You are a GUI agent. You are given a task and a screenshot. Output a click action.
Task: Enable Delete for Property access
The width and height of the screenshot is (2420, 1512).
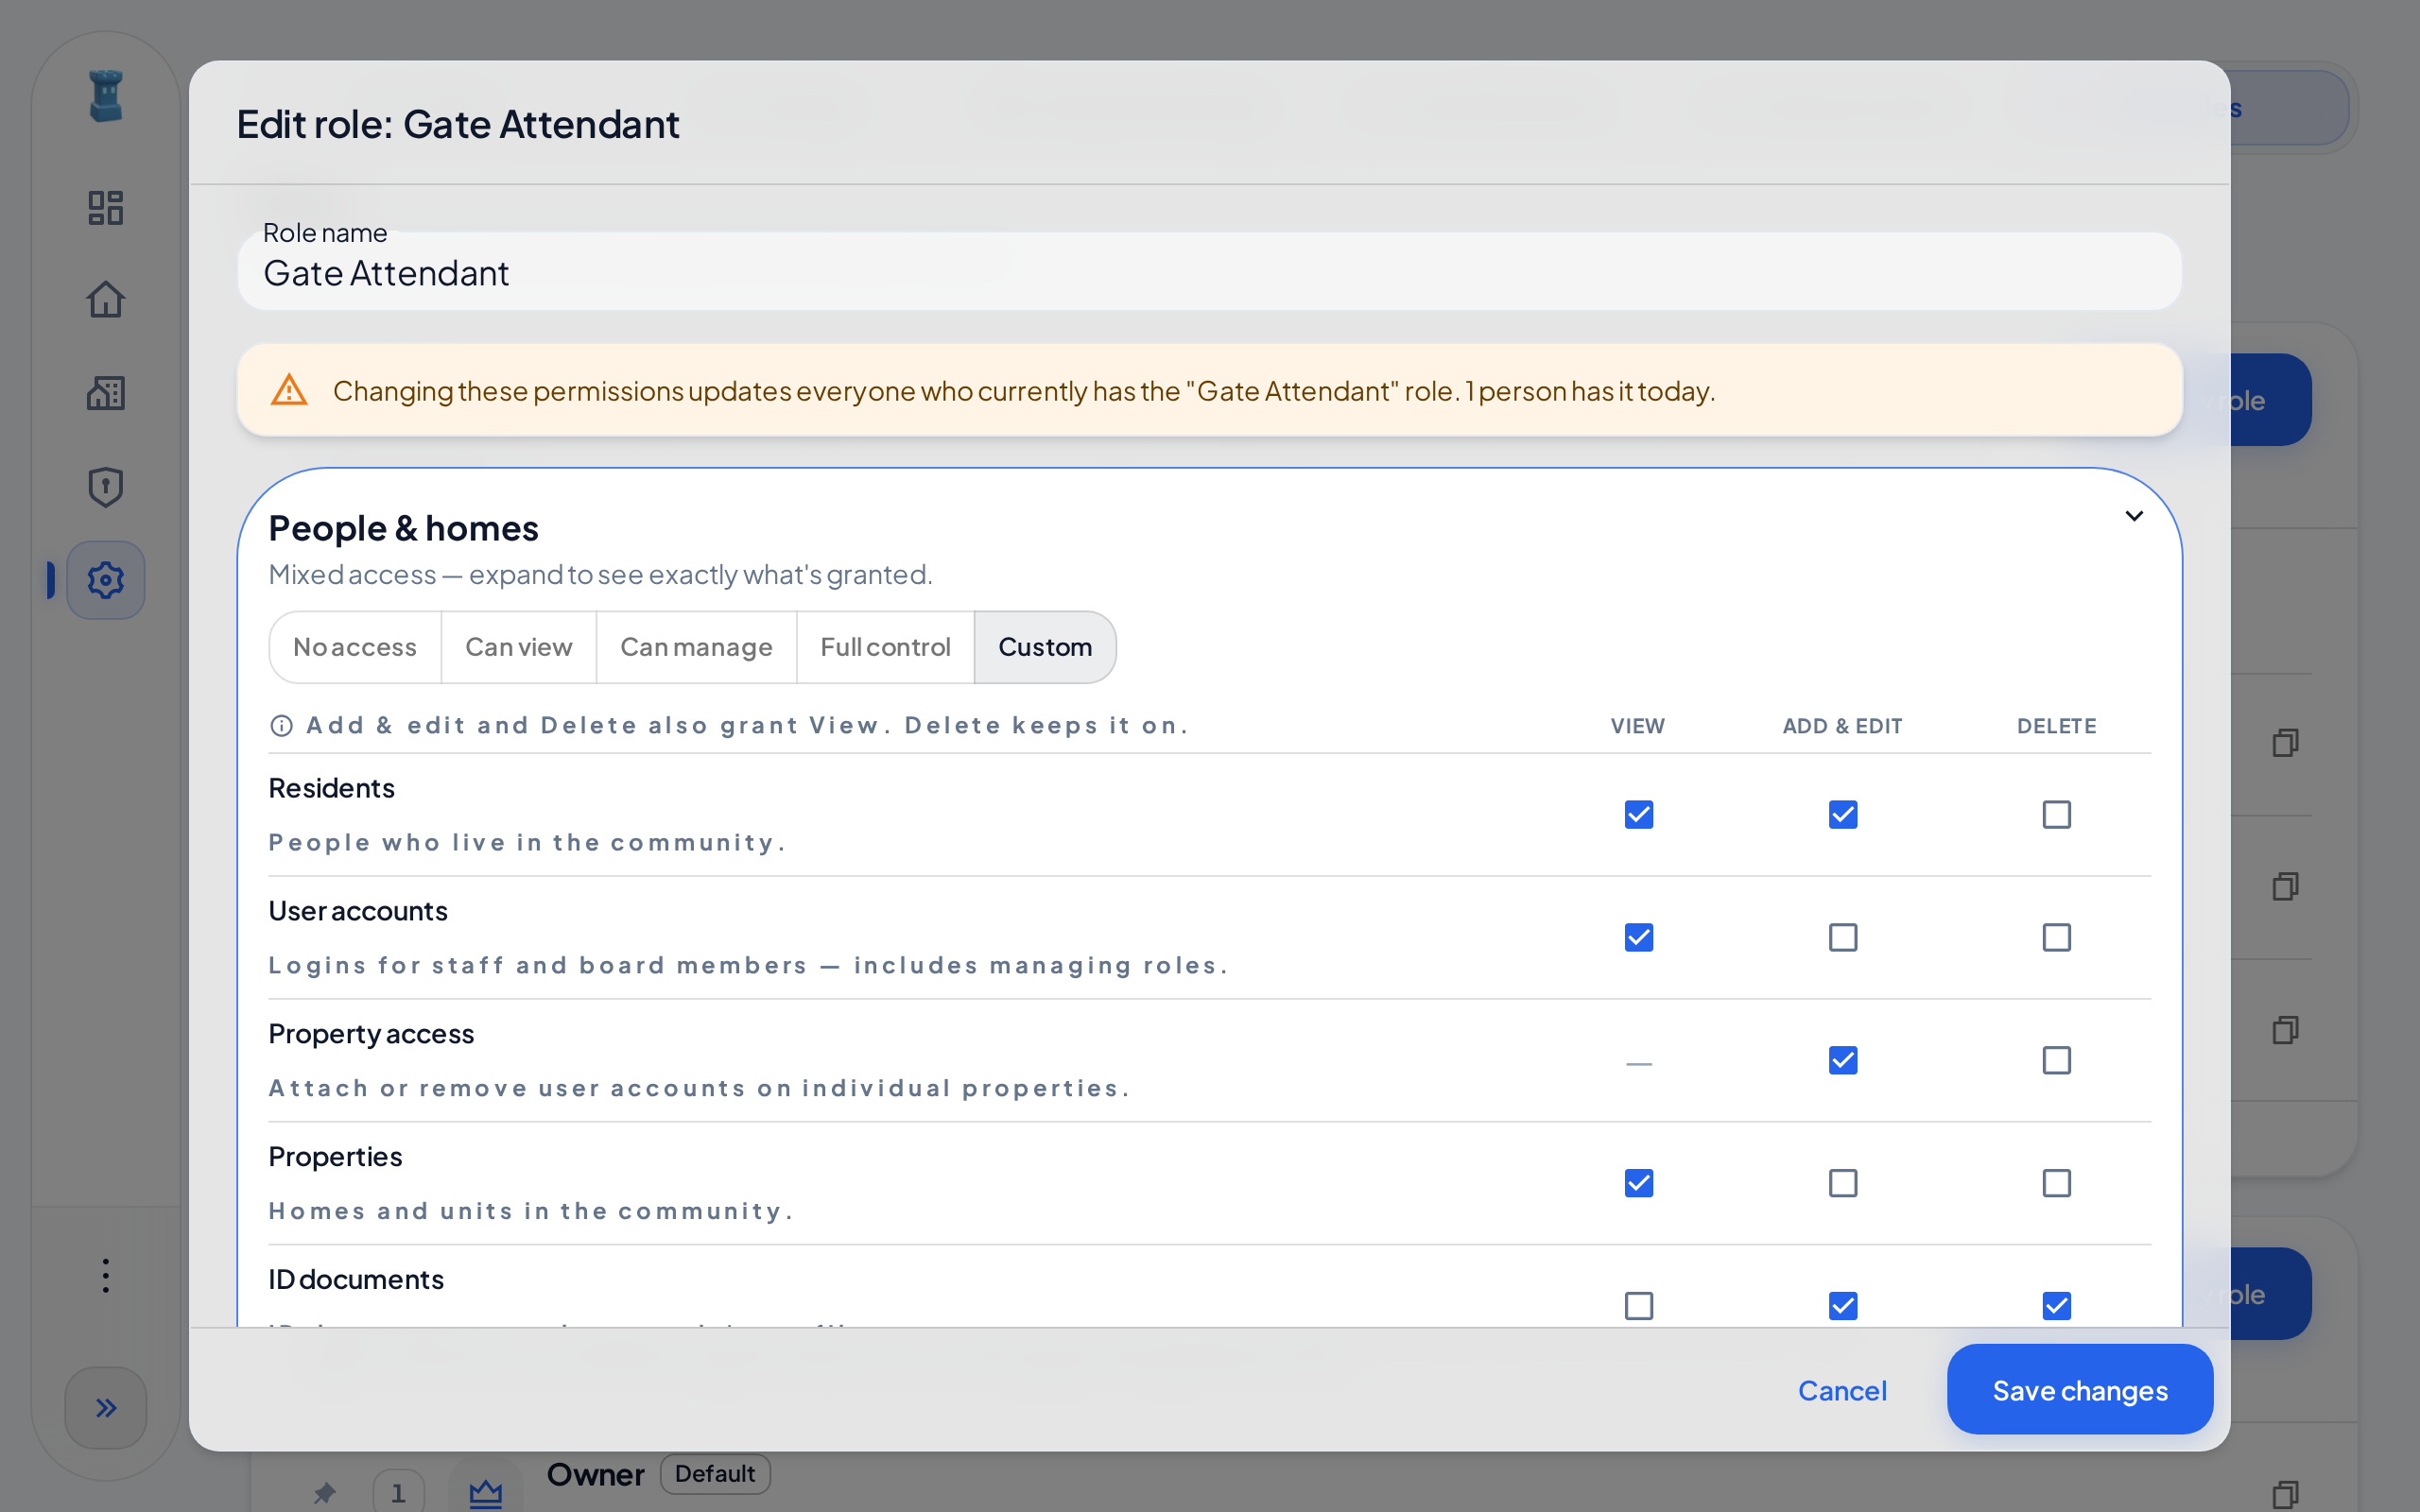2057,1061
